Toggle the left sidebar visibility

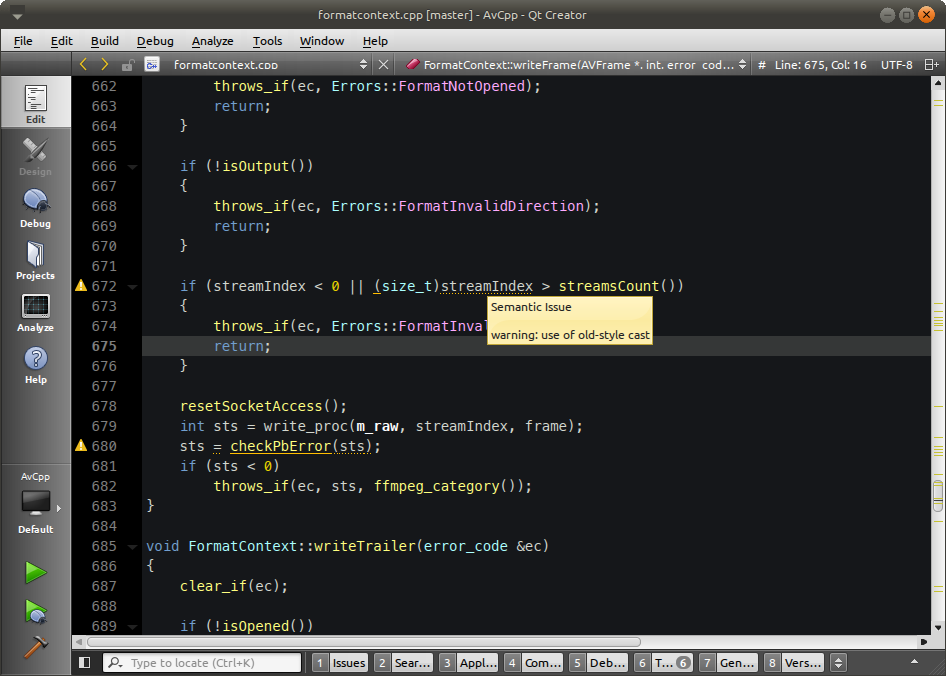[x=84, y=663]
